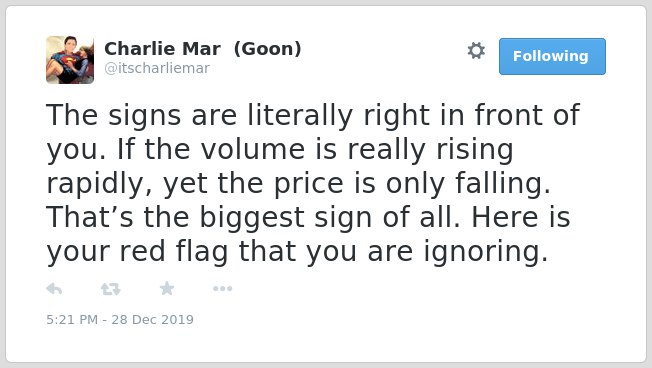Click the tweet line 'That's the biggest sign'
This screenshot has height=368, width=652.
[308, 217]
